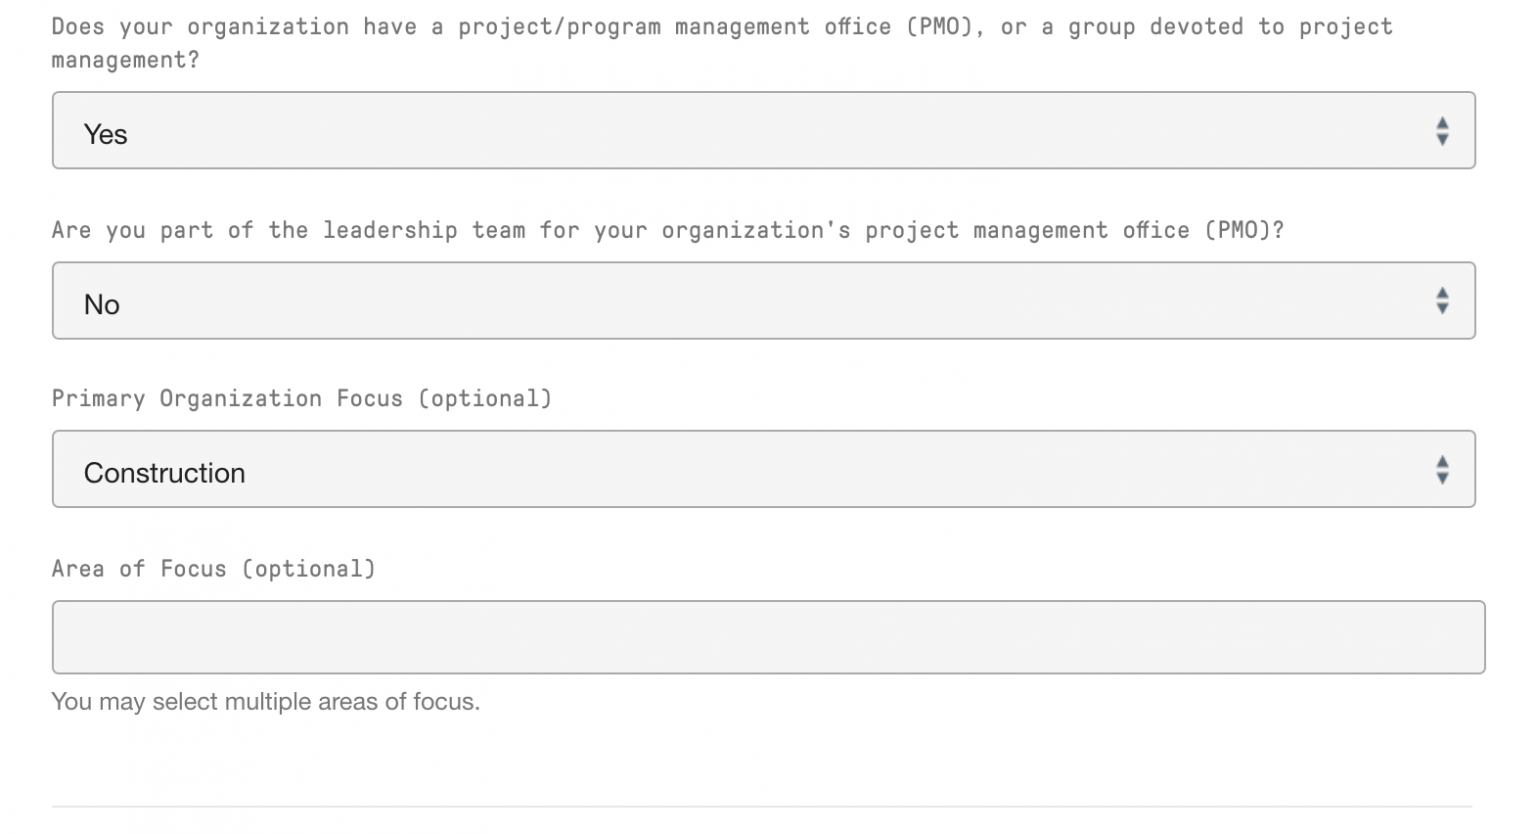Click the 'Area of Focus (optional)' label
1536x834 pixels.
pos(213,568)
